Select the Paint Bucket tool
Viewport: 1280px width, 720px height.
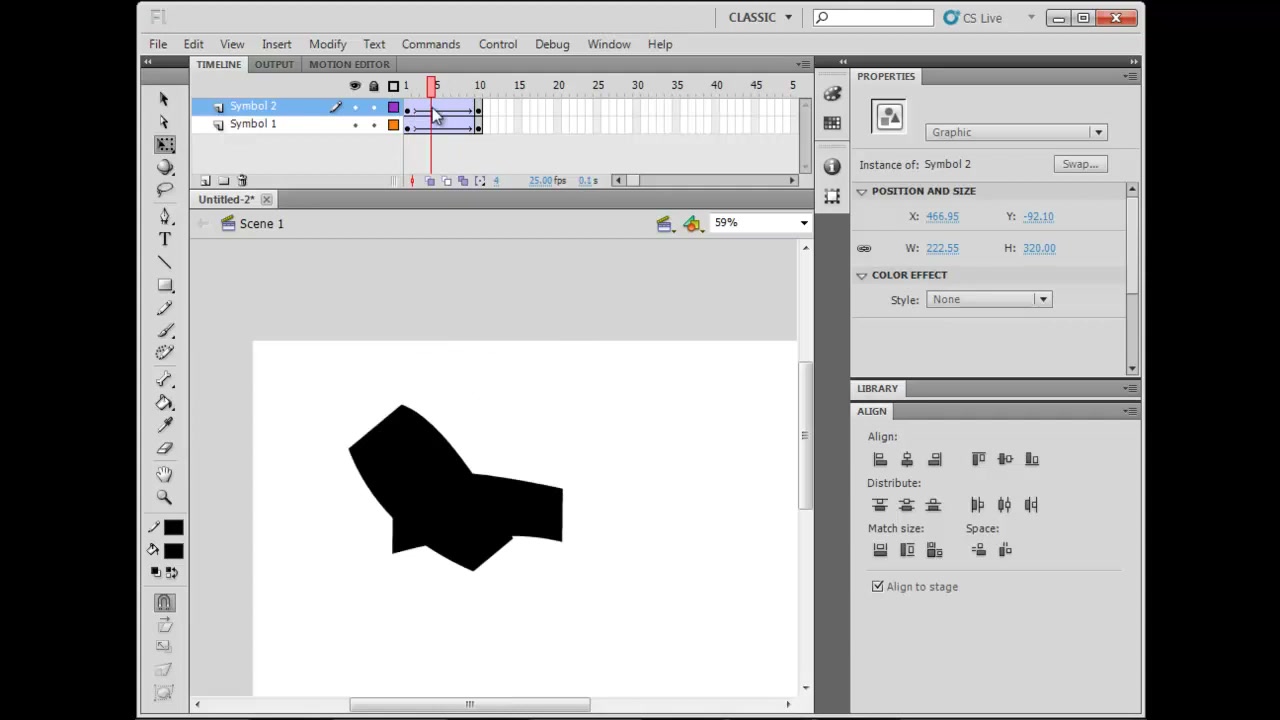(165, 403)
